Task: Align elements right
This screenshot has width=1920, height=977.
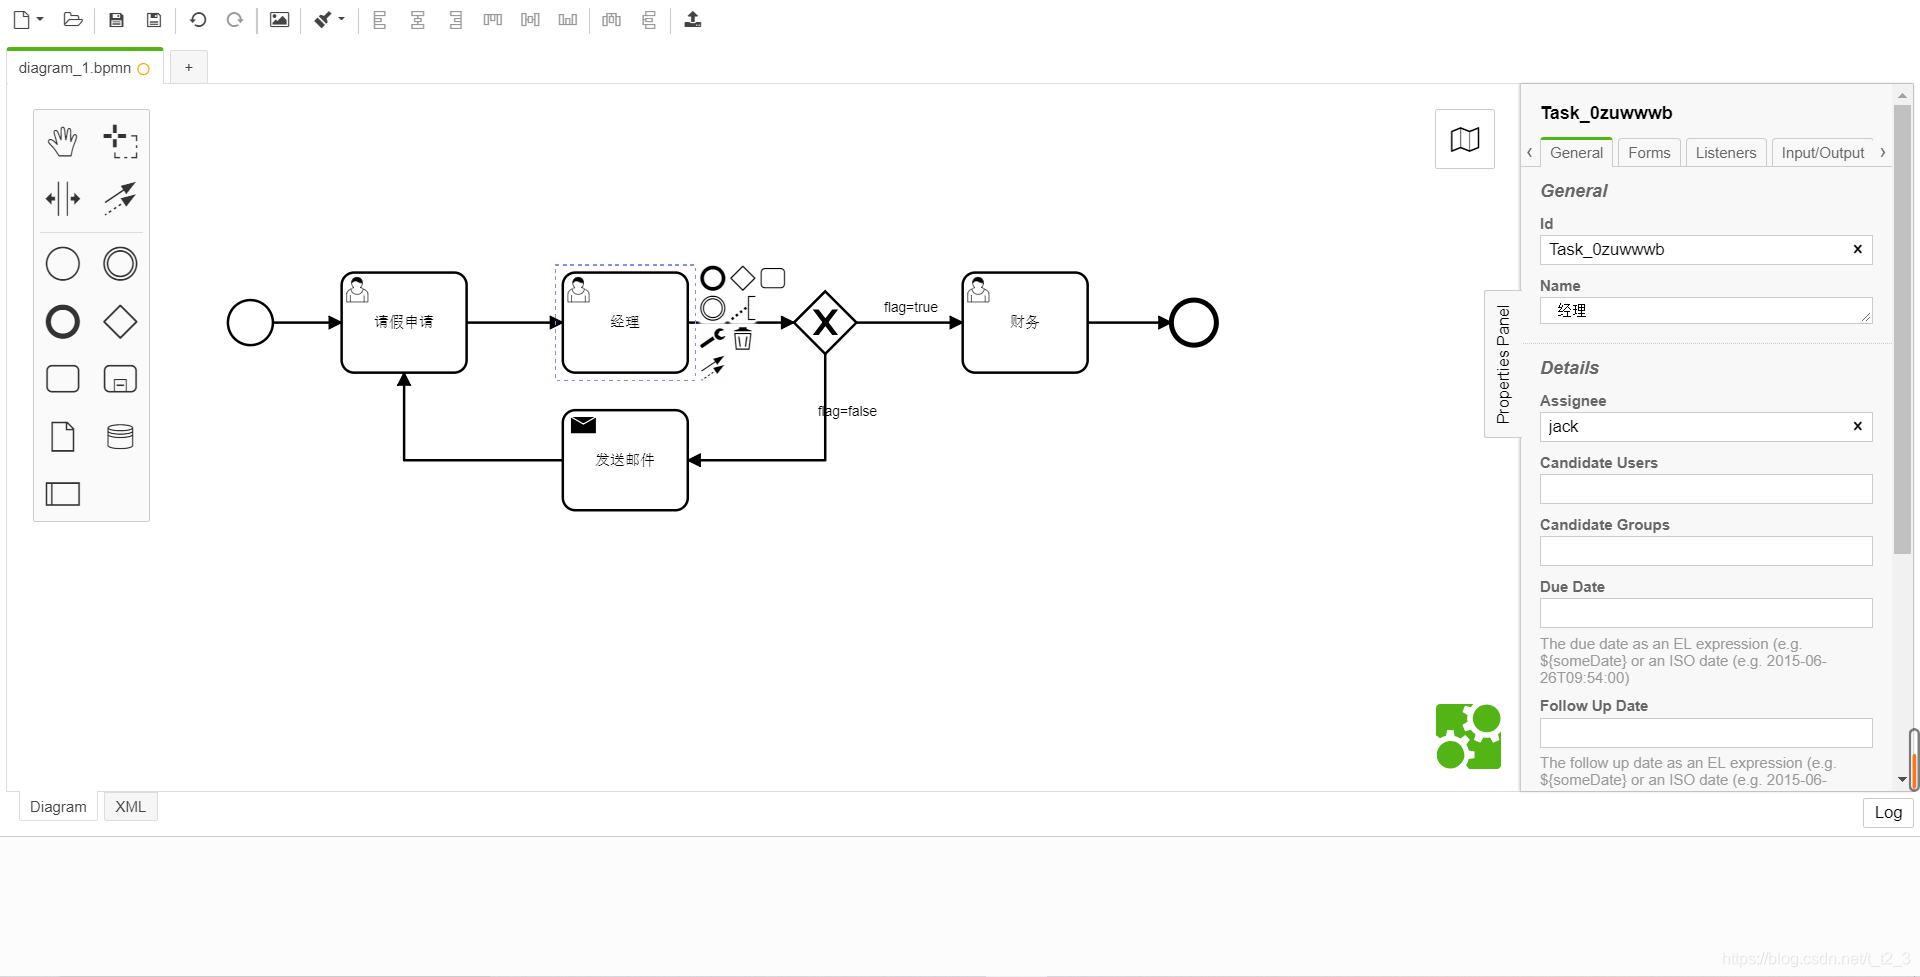Action: tap(455, 20)
